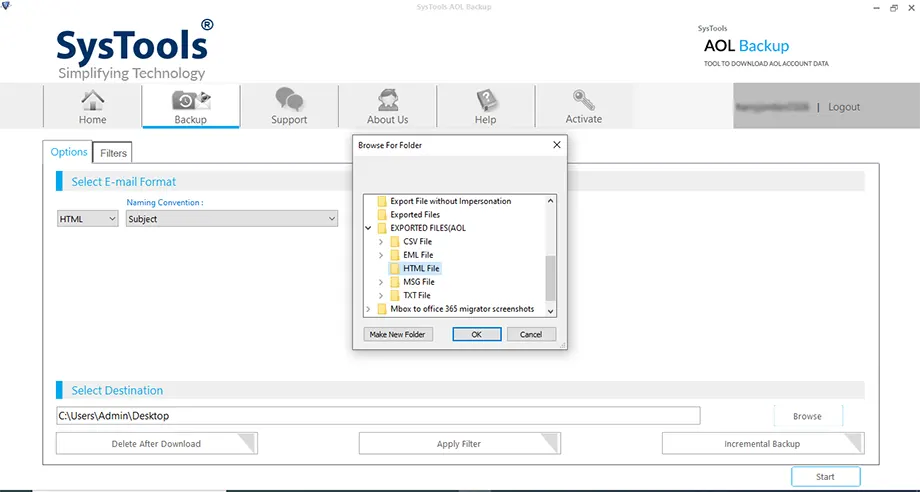Select the HTML File folder icon

[x=395, y=269]
